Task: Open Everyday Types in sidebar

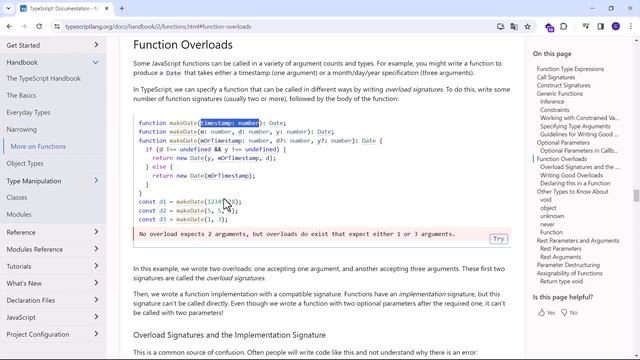Action: click(x=28, y=112)
